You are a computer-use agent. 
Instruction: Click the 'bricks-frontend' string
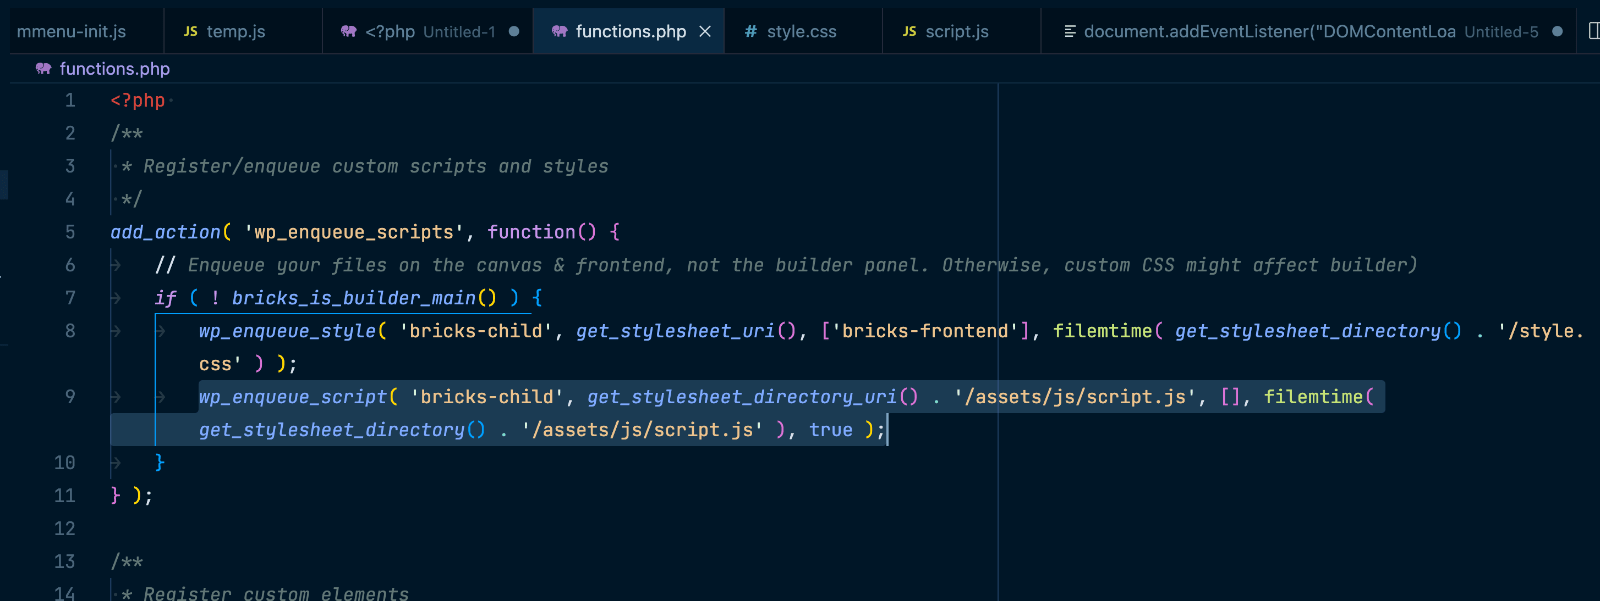tap(925, 331)
